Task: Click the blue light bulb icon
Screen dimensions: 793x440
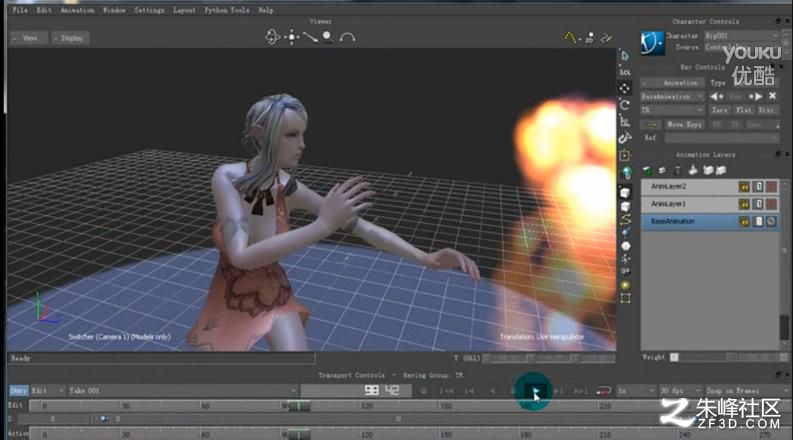Action: click(x=626, y=173)
